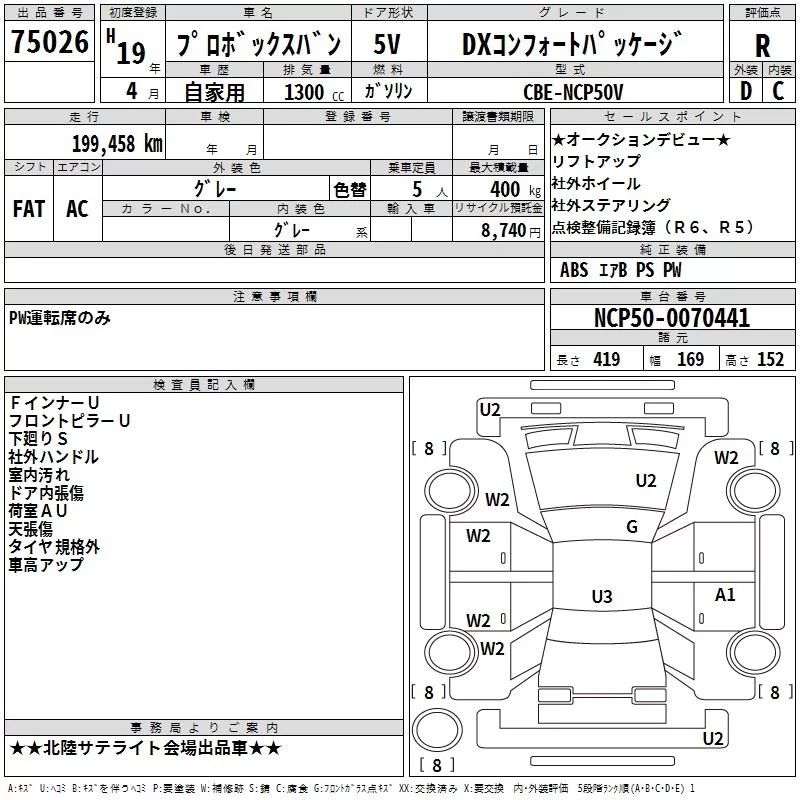Select the mileage 199,458 km
This screenshot has height=800, width=800.
pos(117,143)
